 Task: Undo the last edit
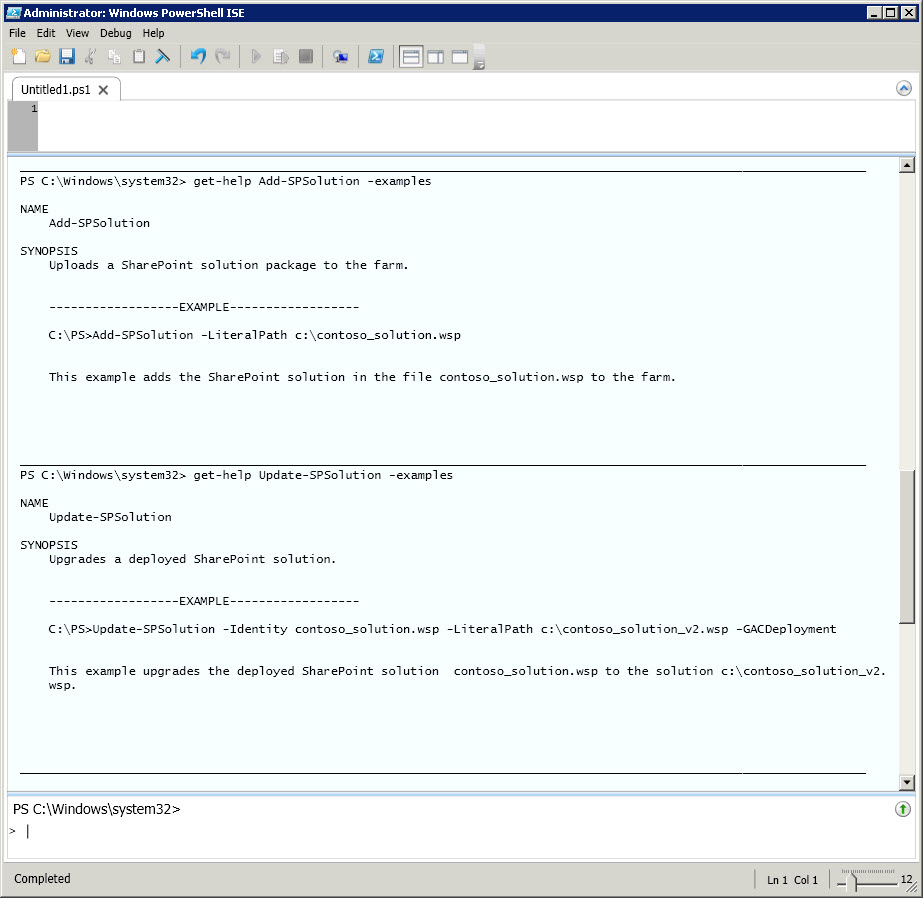coord(198,57)
